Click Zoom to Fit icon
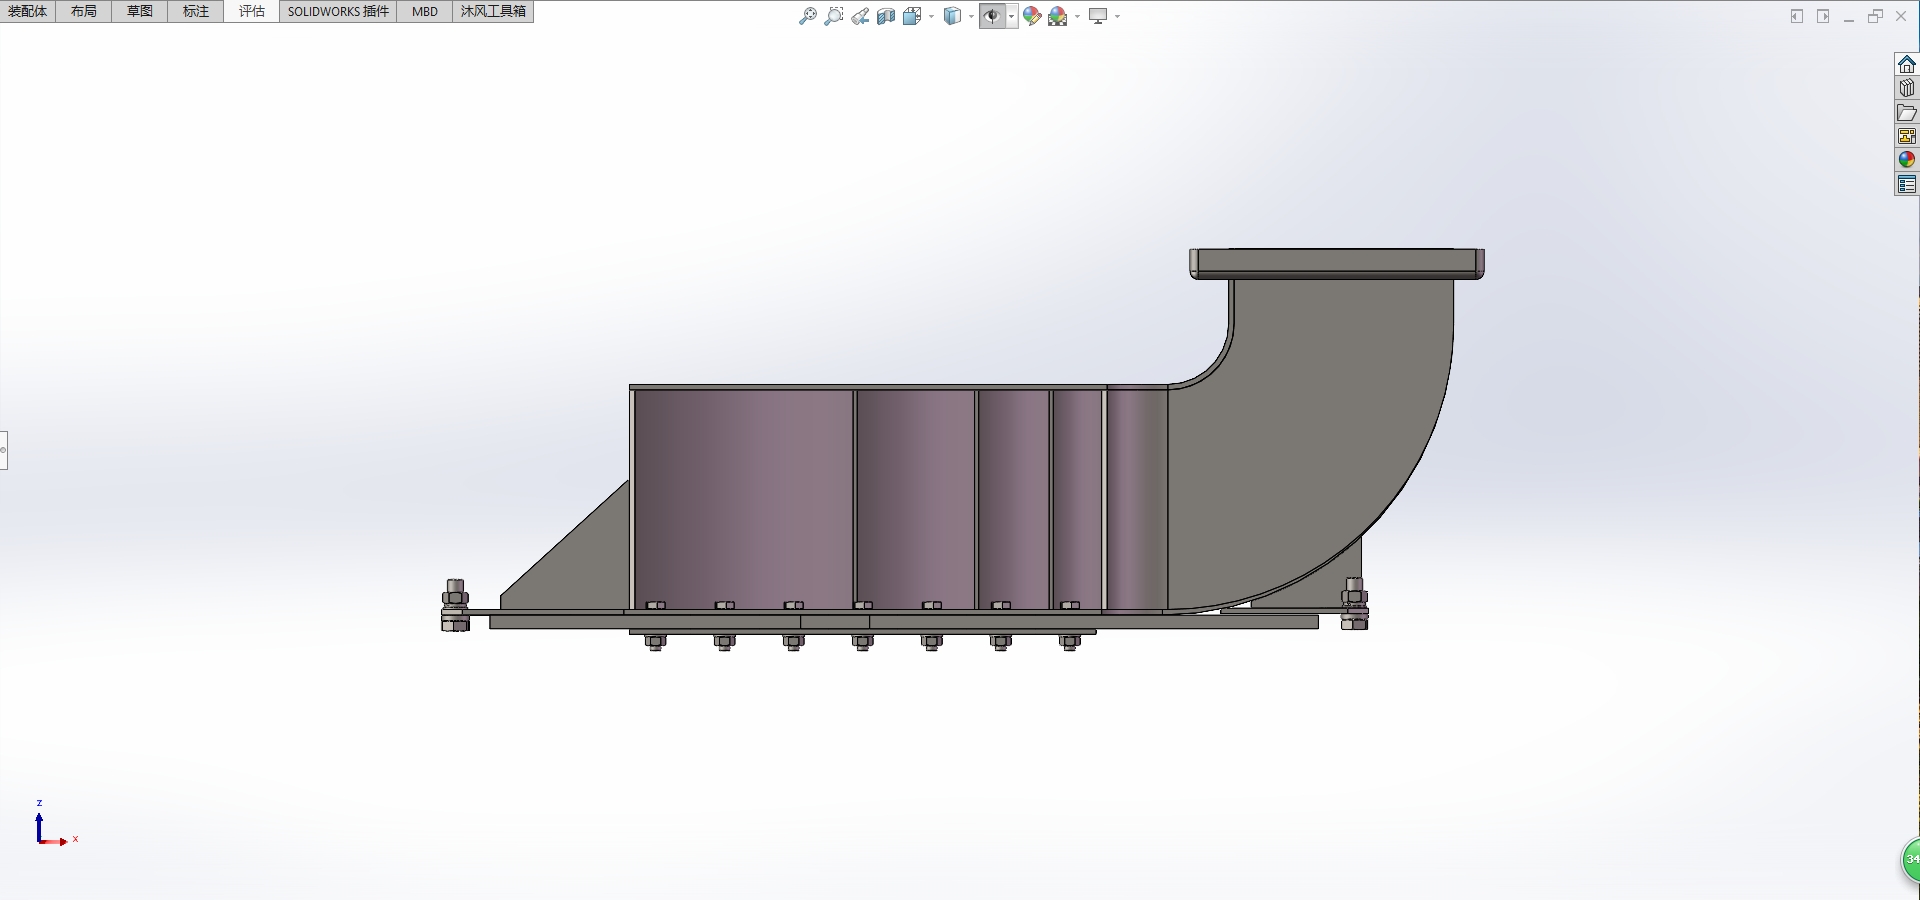The image size is (1920, 900). tap(808, 16)
